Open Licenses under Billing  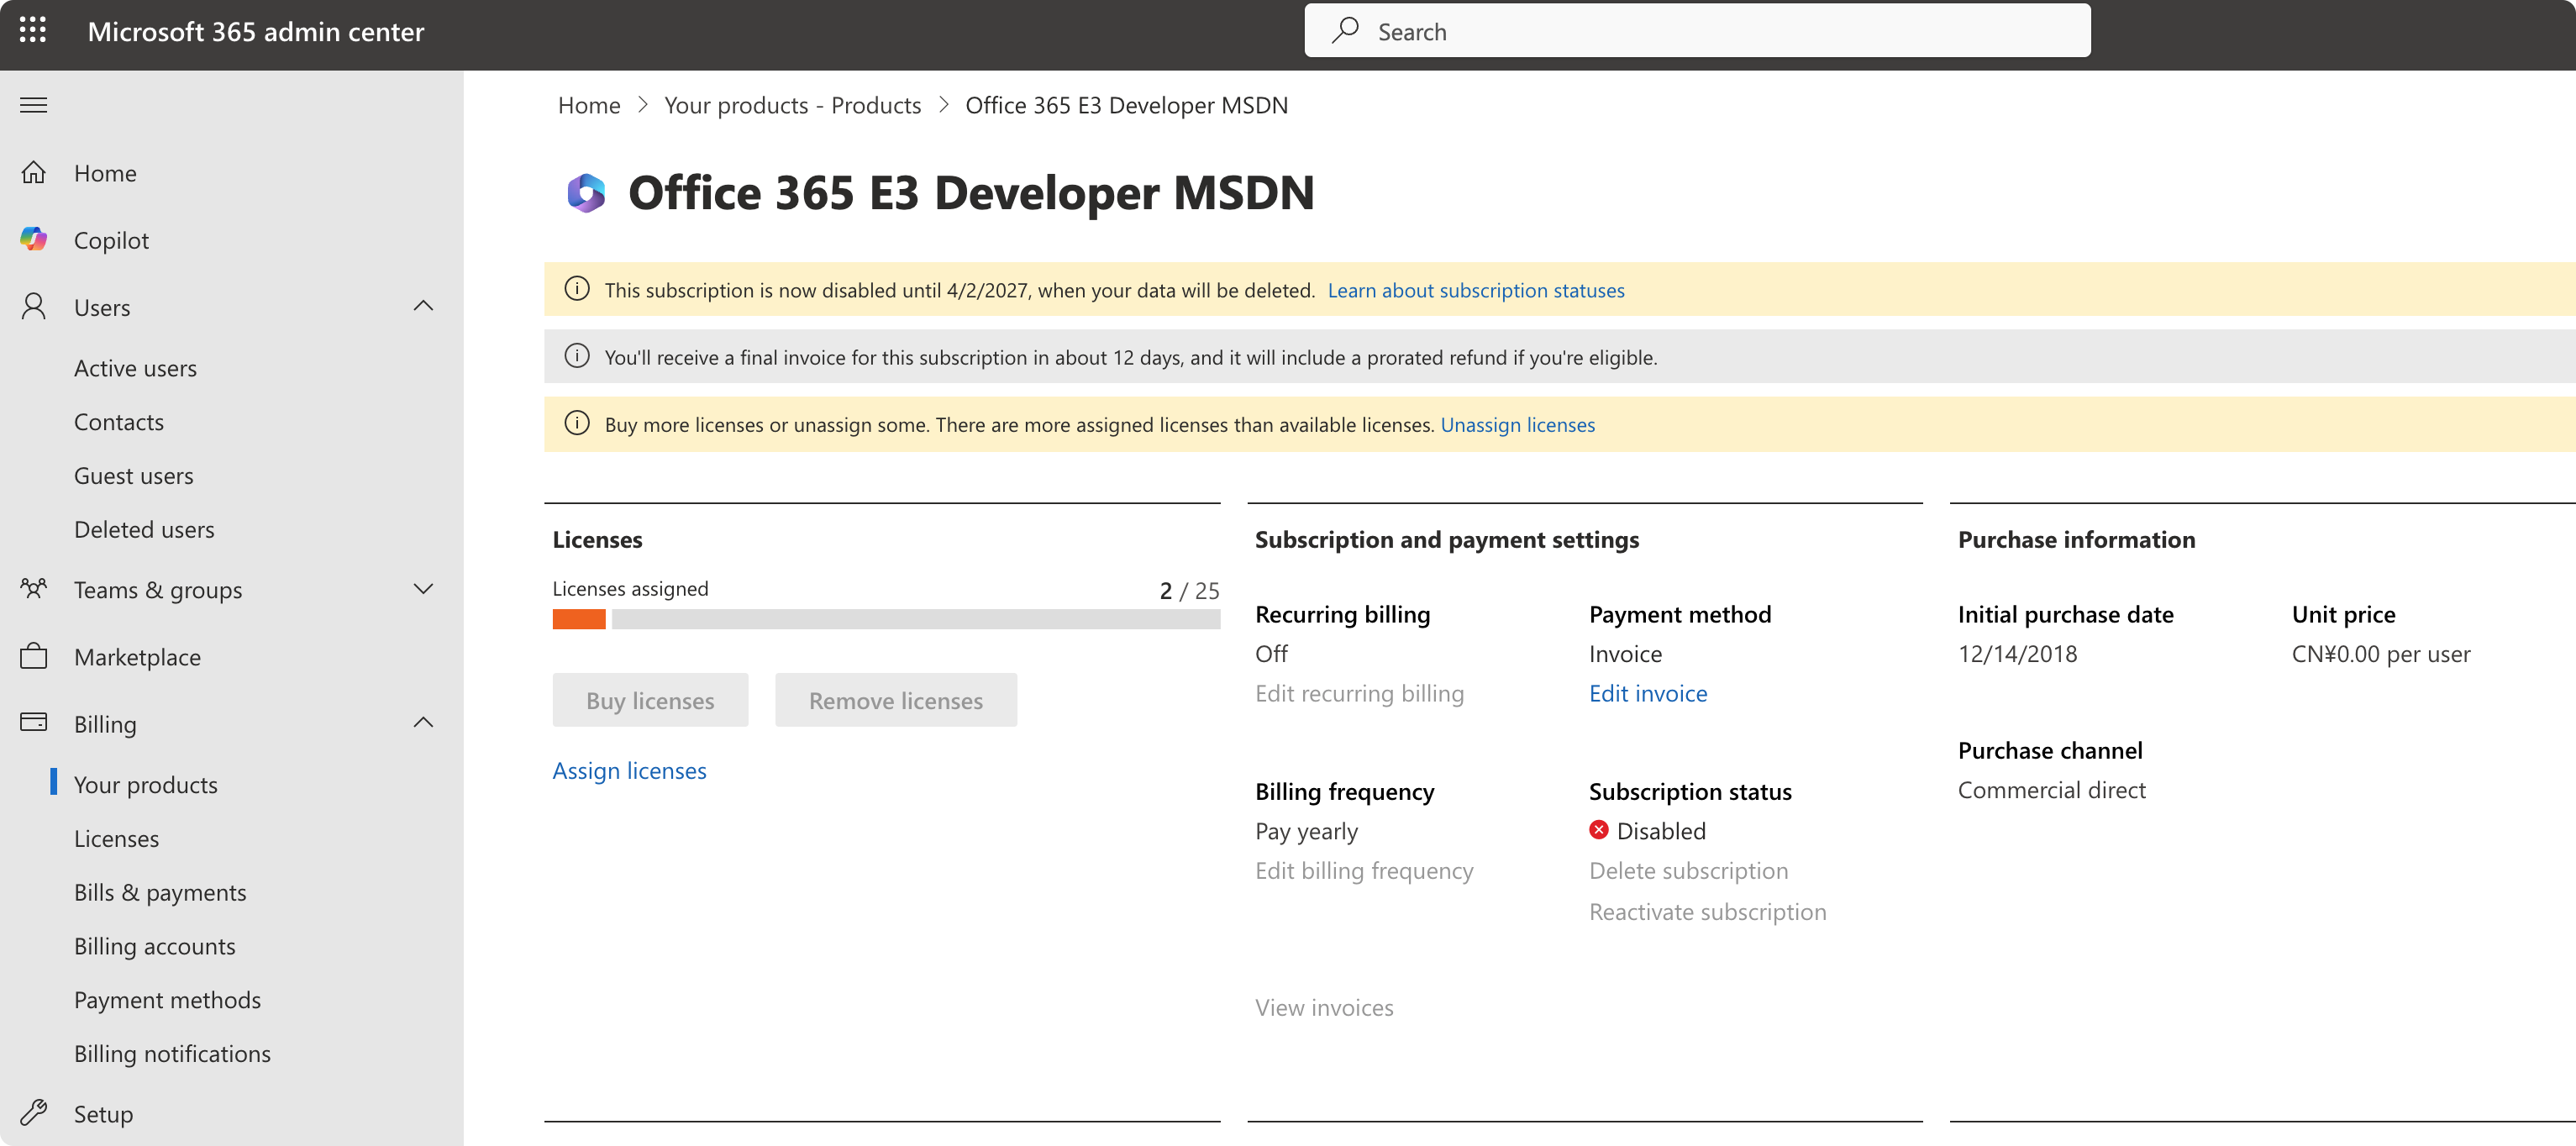pyautogui.click(x=116, y=838)
